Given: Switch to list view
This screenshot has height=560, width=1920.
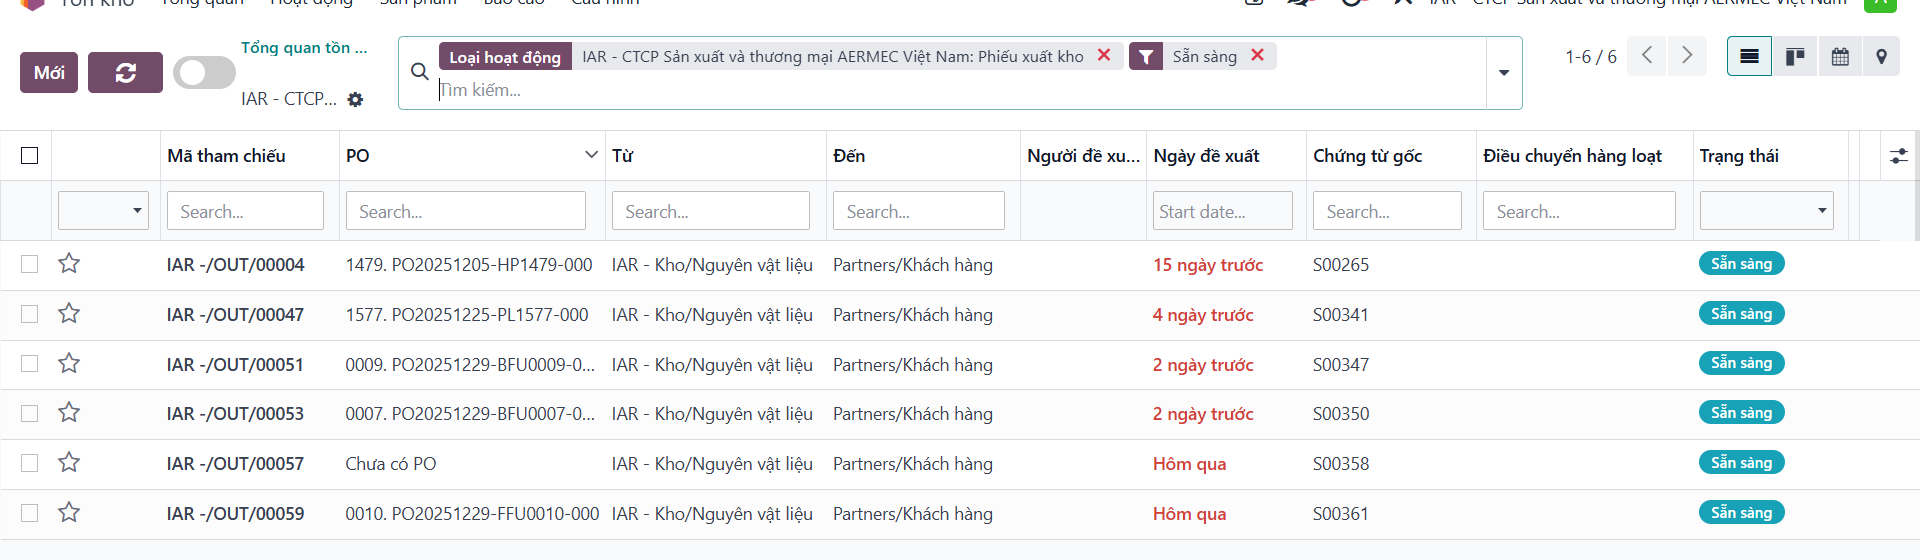Looking at the screenshot, I should tap(1749, 56).
